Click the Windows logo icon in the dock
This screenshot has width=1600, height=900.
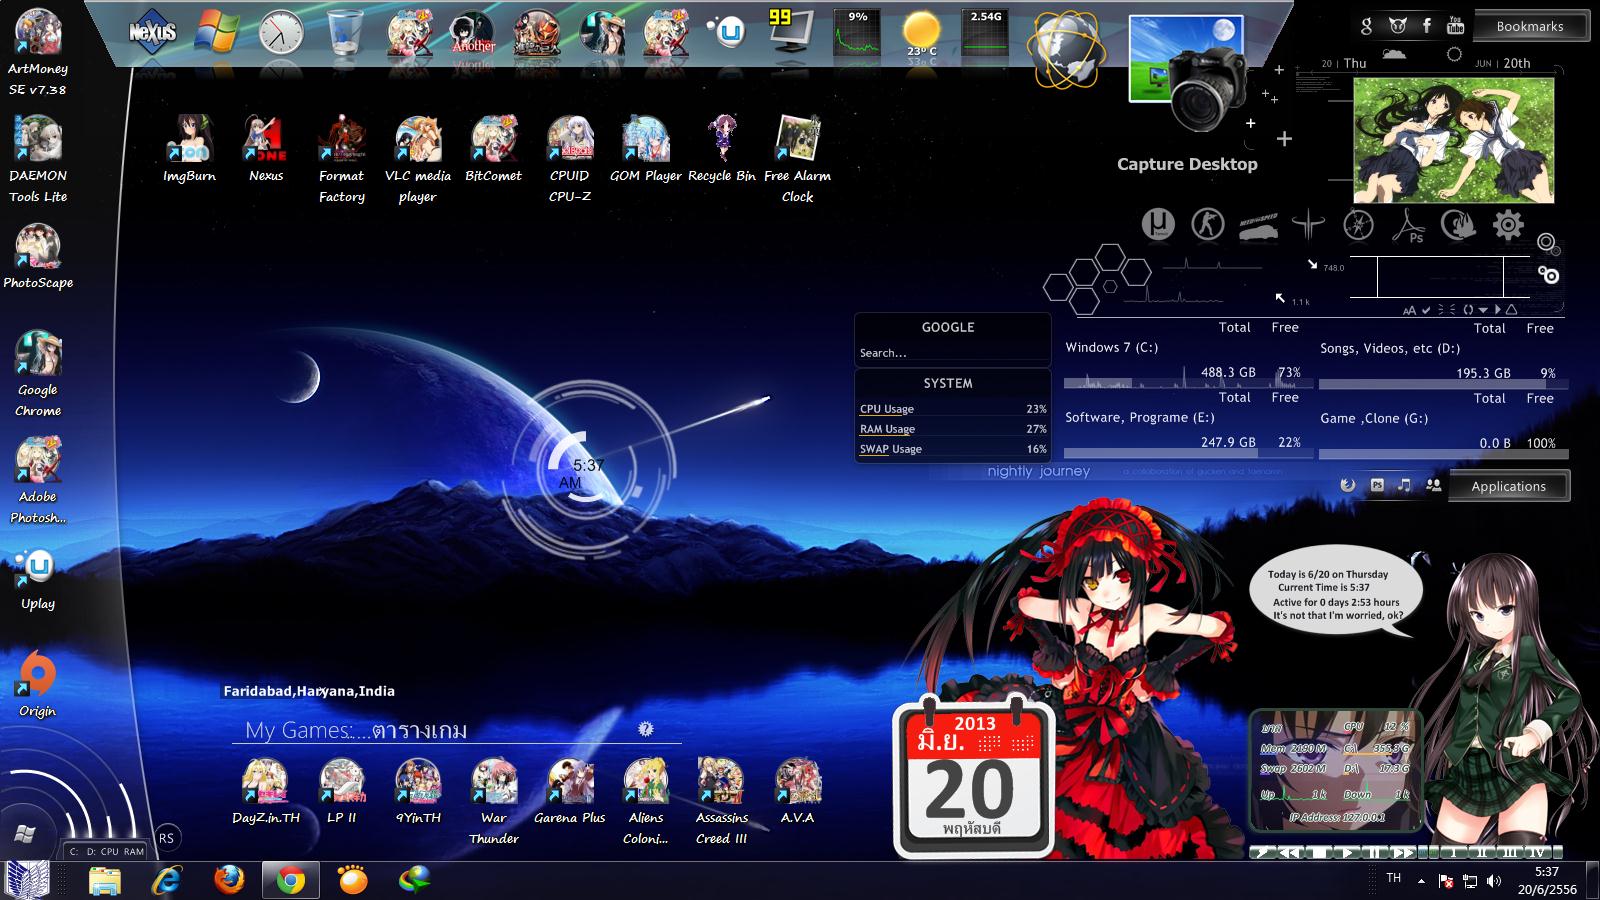pos(216,32)
